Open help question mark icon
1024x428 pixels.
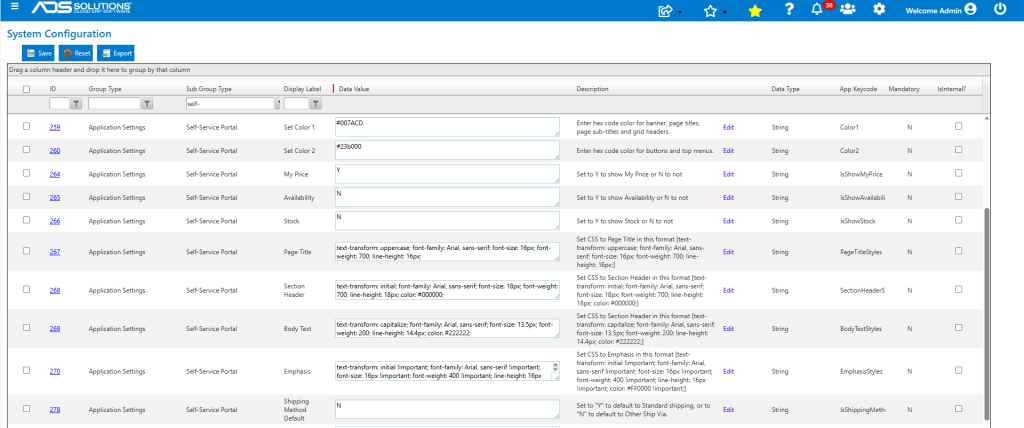pyautogui.click(x=790, y=9)
